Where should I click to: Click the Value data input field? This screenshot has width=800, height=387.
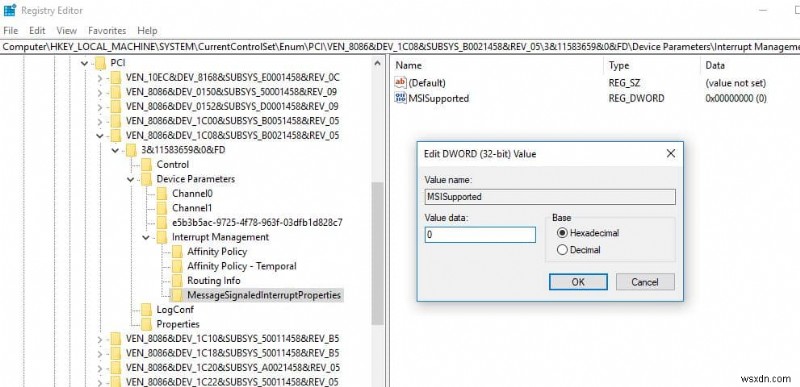(x=480, y=235)
